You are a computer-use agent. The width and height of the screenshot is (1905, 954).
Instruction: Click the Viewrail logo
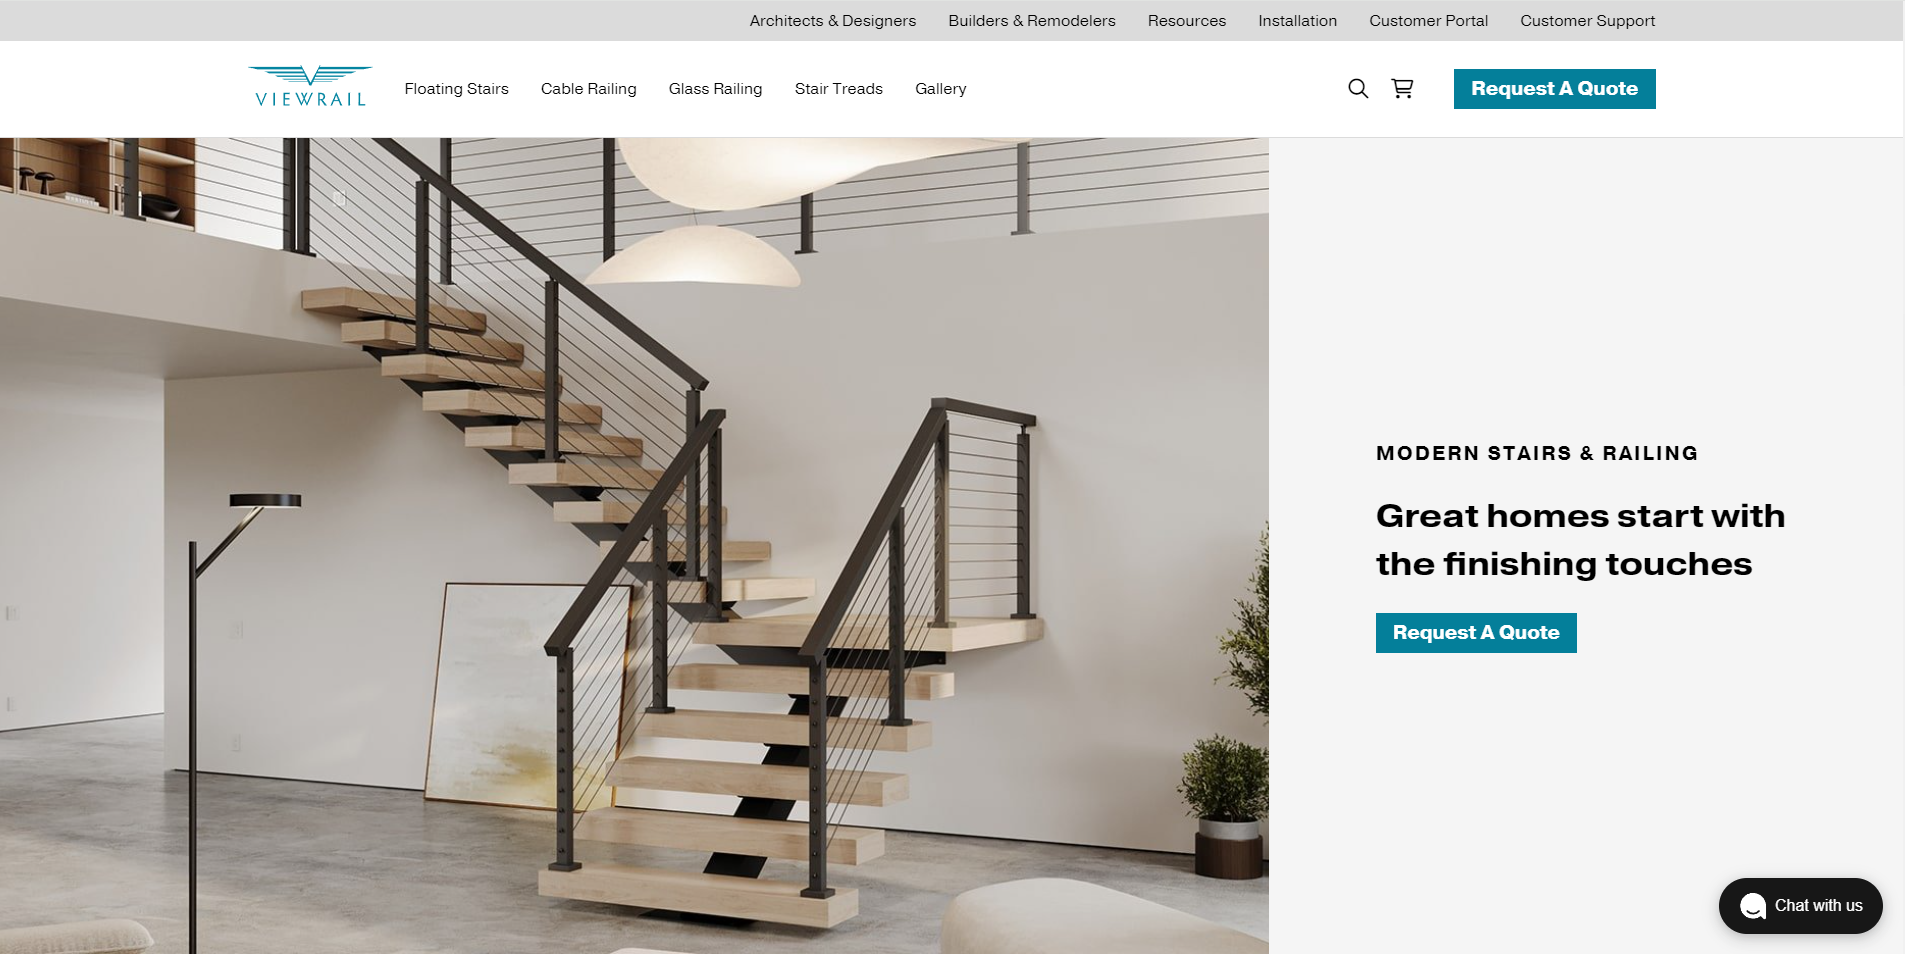310,87
